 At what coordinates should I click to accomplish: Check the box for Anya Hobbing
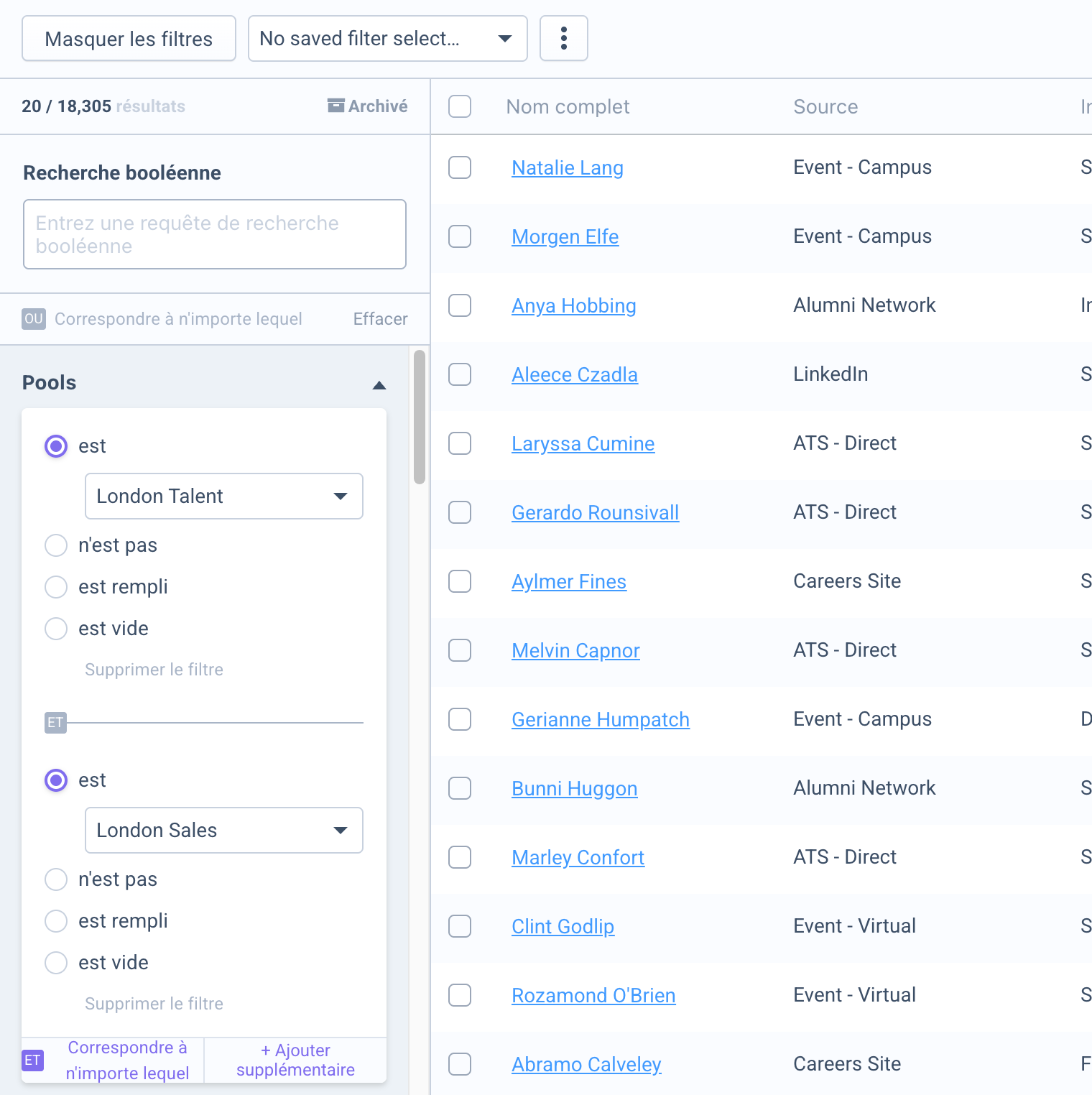459,305
